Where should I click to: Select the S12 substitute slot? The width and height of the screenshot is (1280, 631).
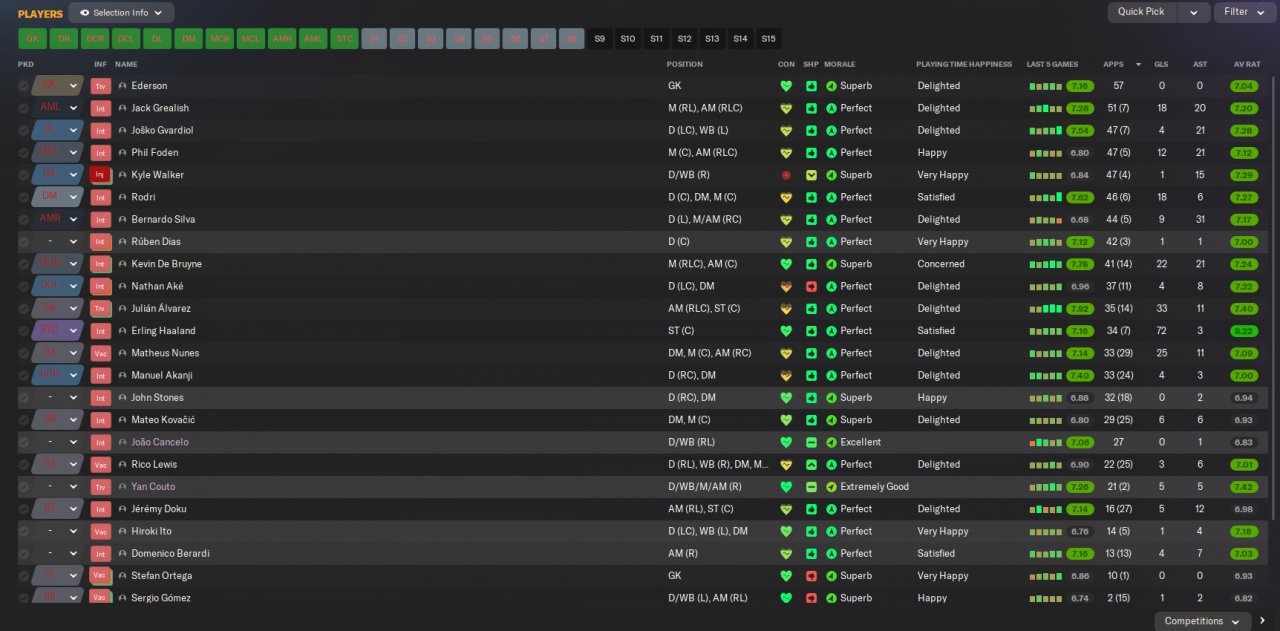[684, 39]
